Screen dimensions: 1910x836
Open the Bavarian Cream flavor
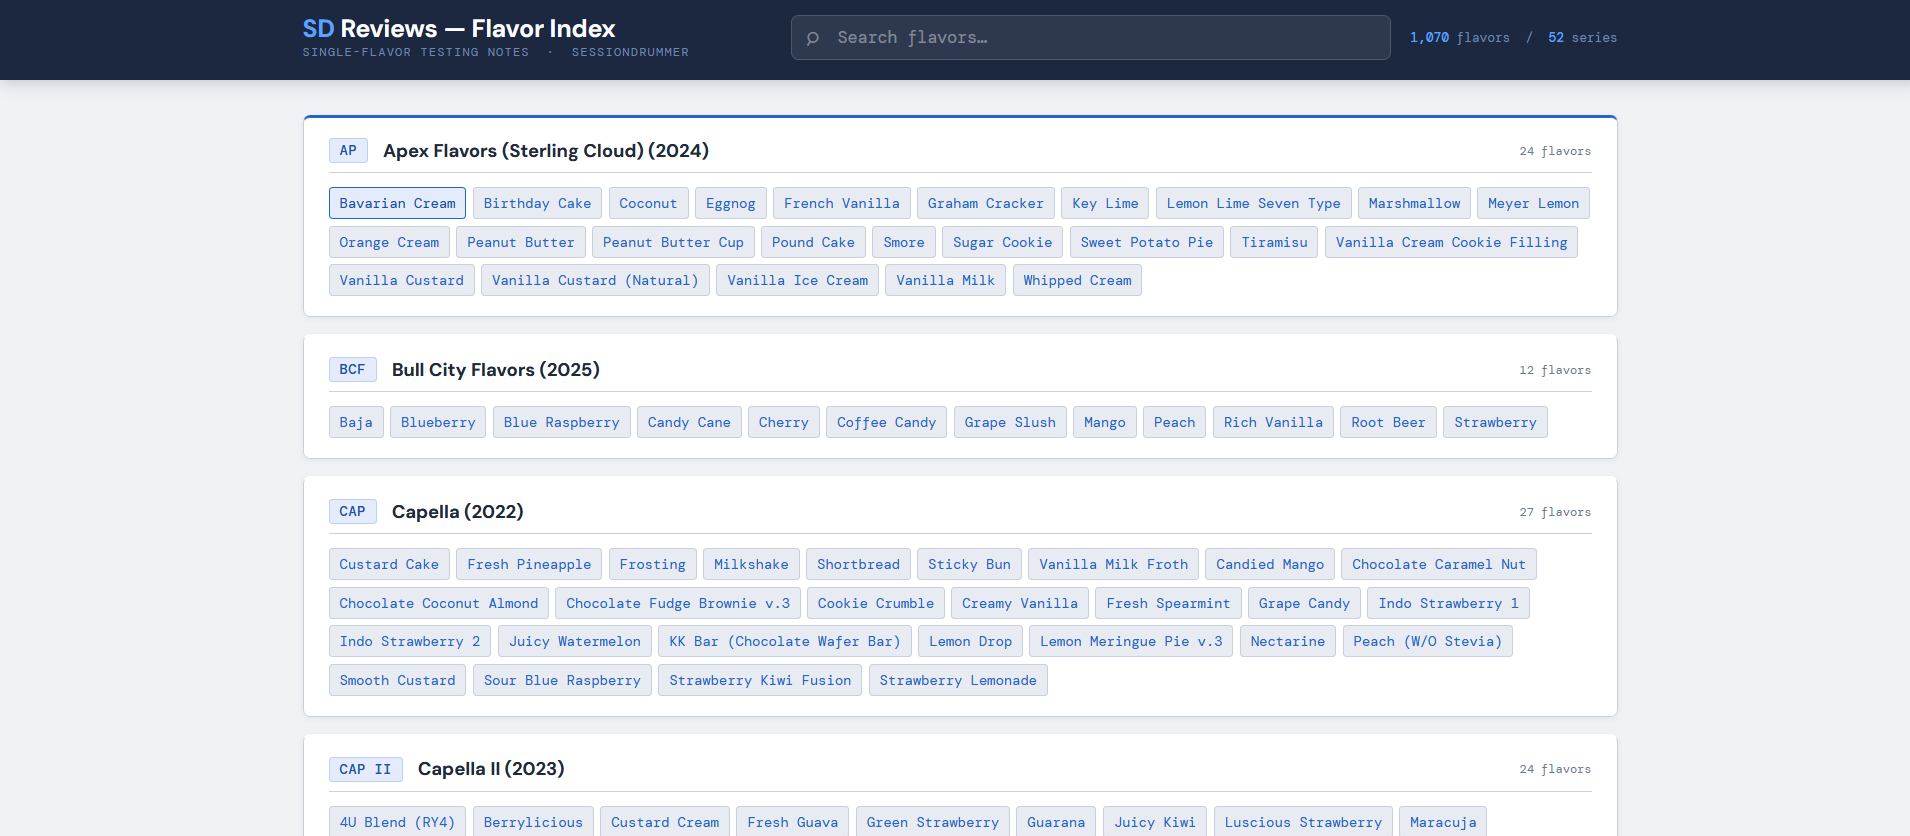coord(397,204)
